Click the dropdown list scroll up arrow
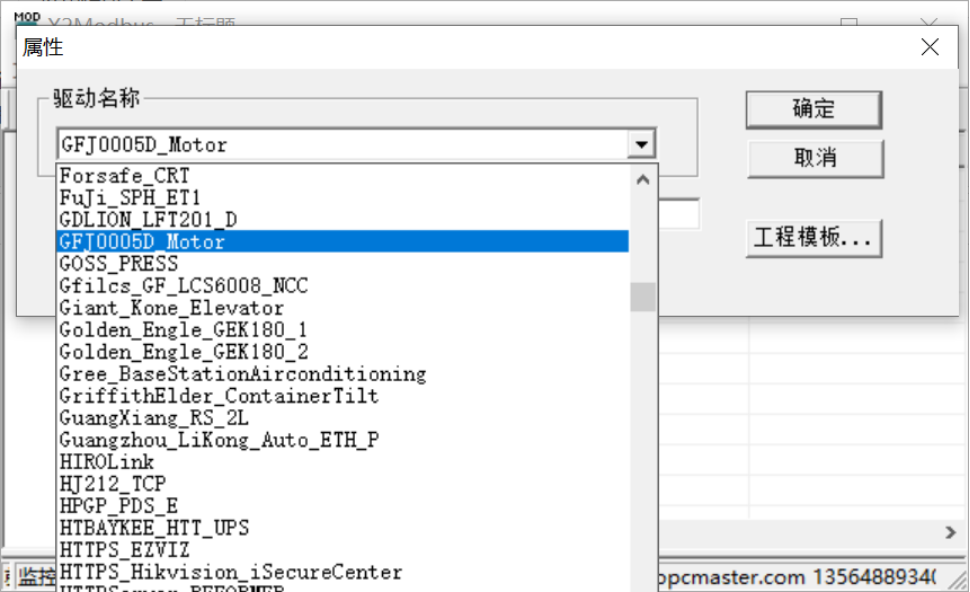This screenshot has width=970, height=592. point(643,179)
